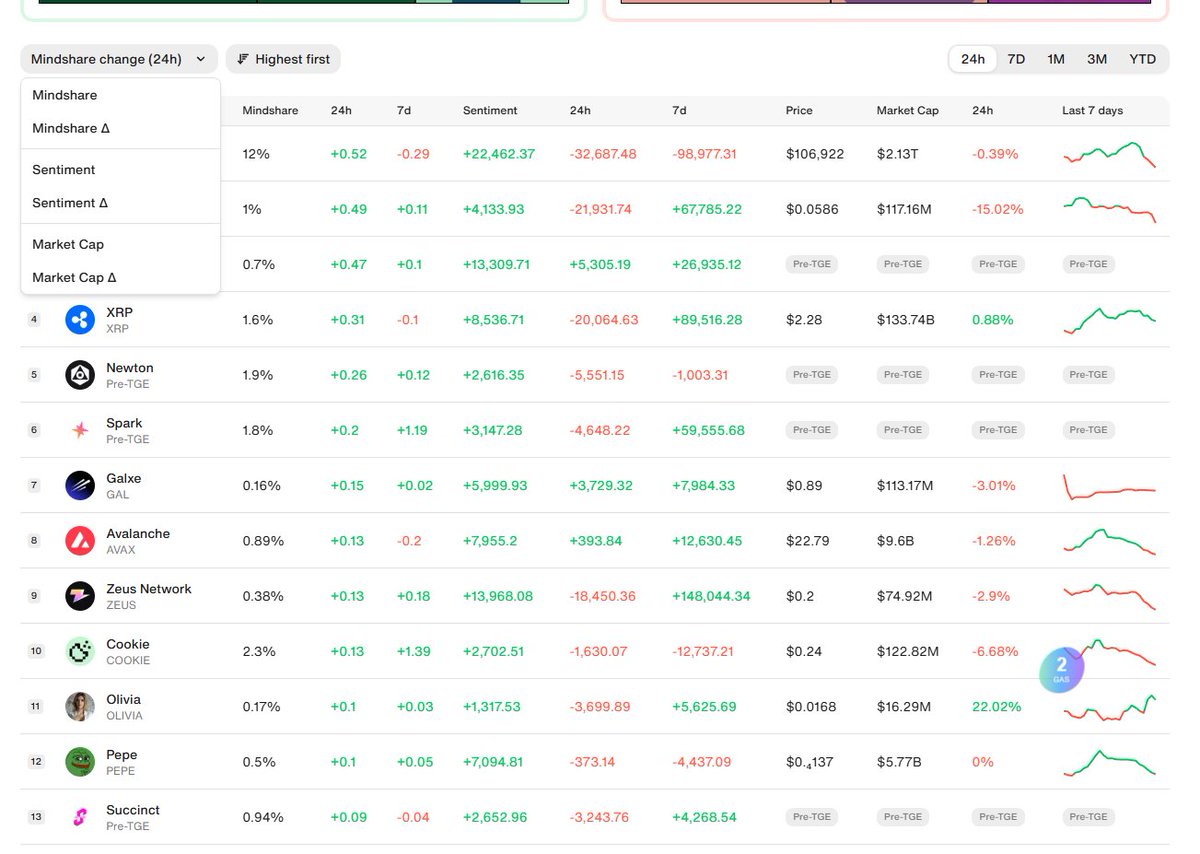1200x854 pixels.
Task: Click the Galxe token logo icon
Action: coord(80,485)
